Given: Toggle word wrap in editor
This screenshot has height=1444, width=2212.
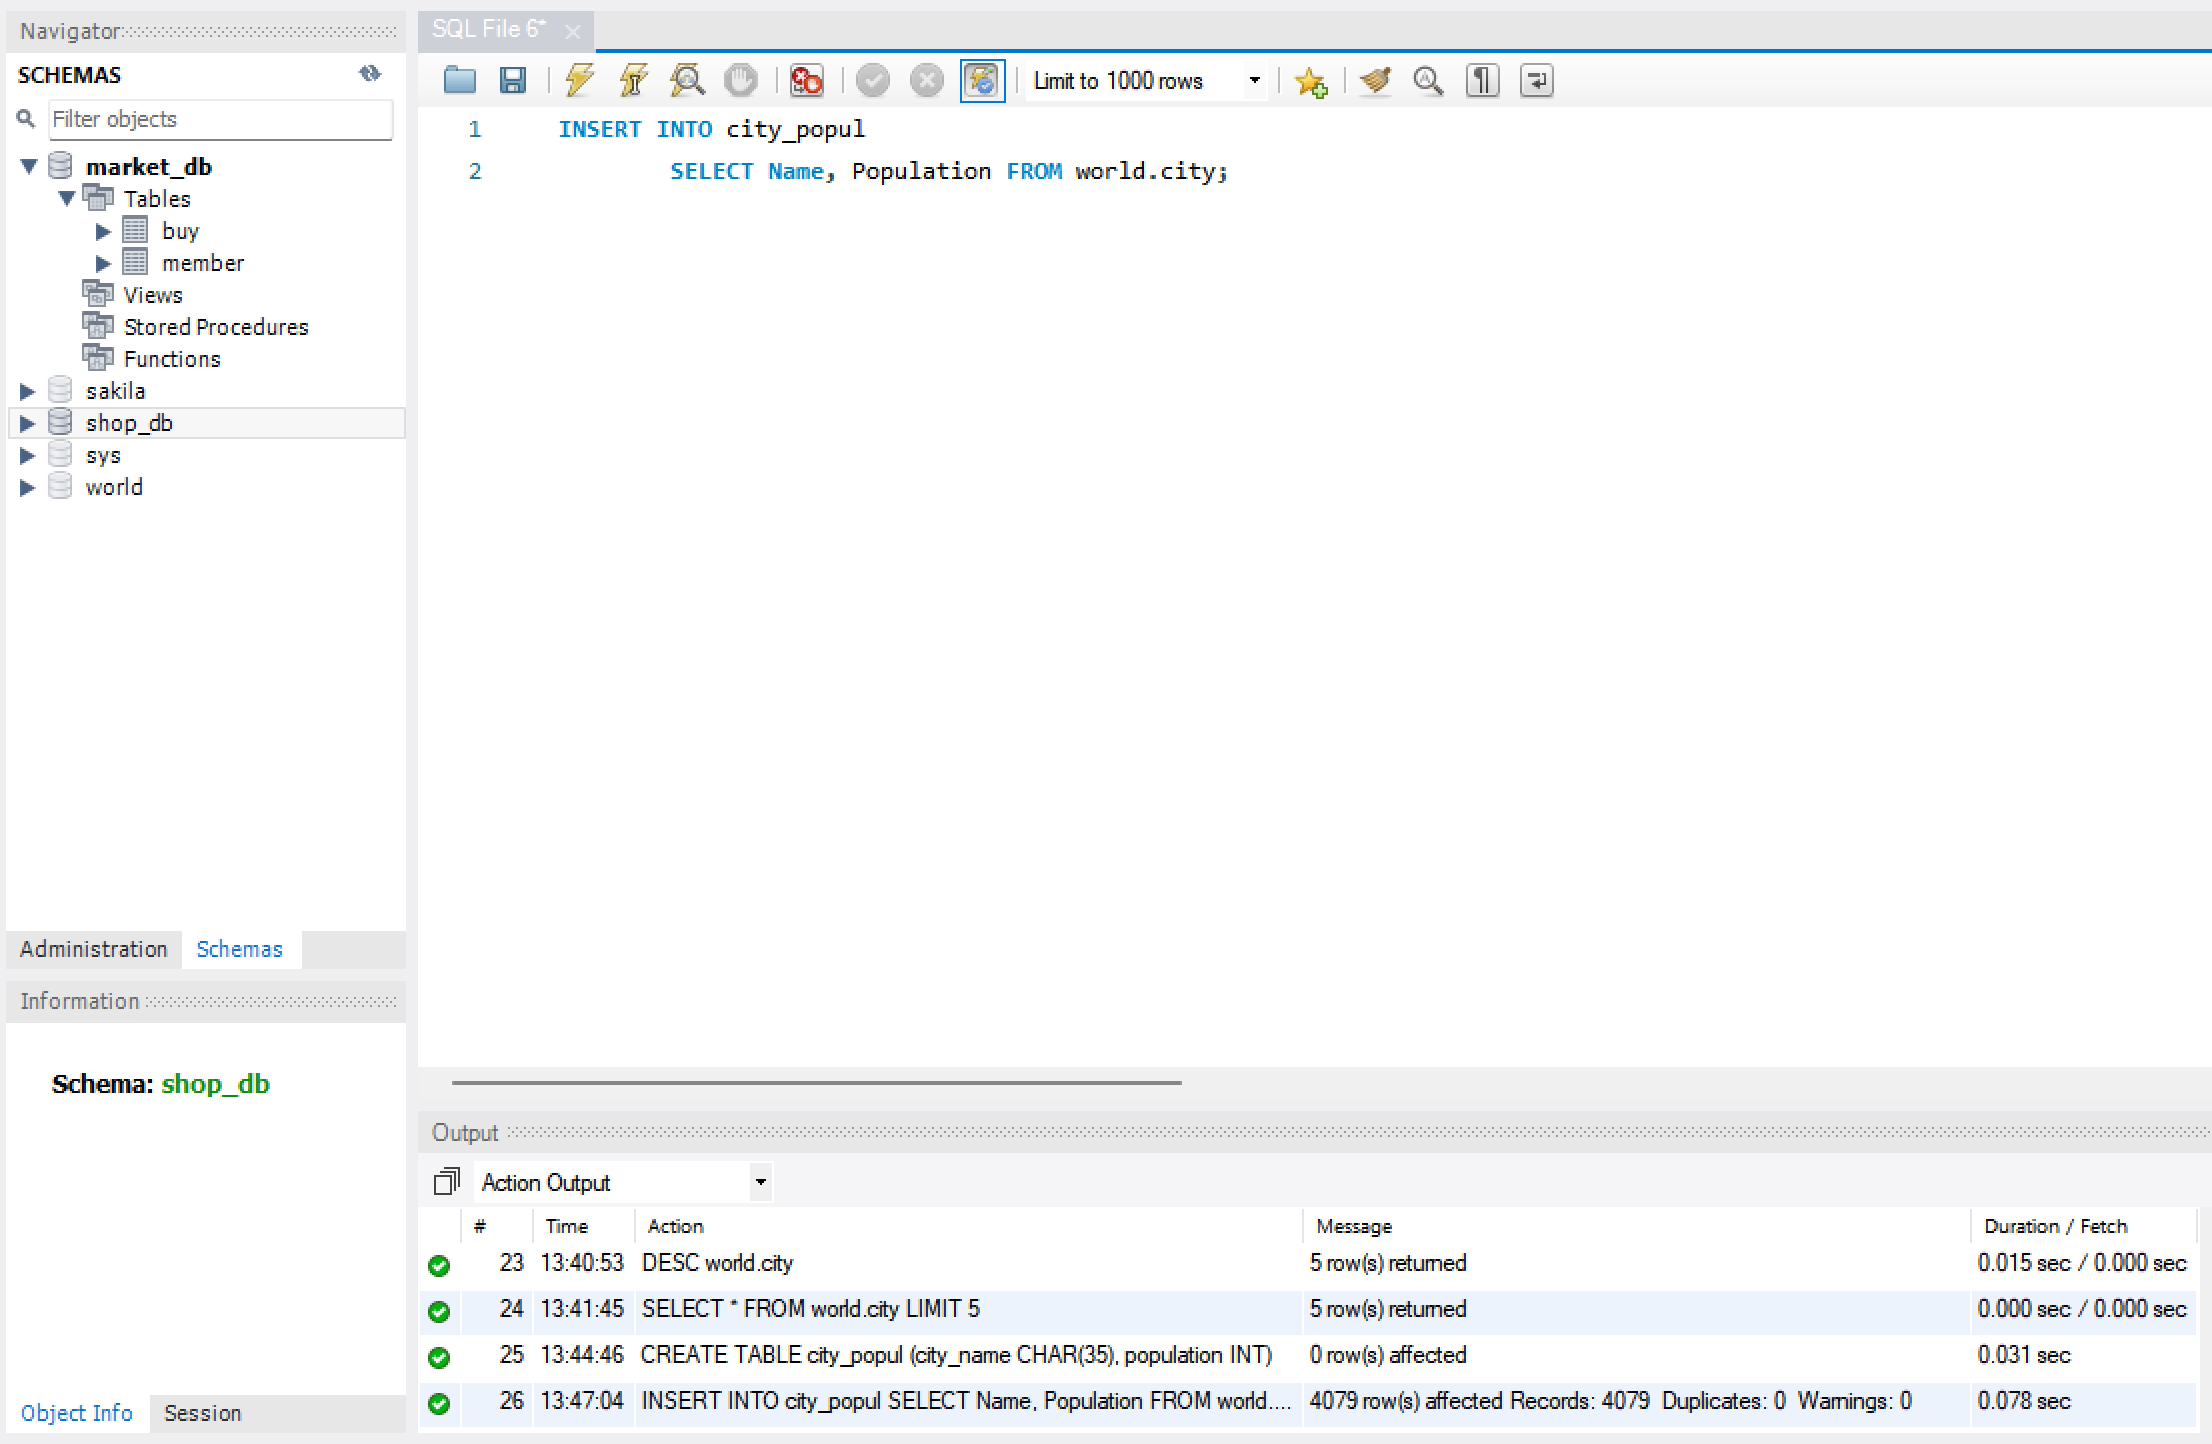Looking at the screenshot, I should click(1536, 80).
